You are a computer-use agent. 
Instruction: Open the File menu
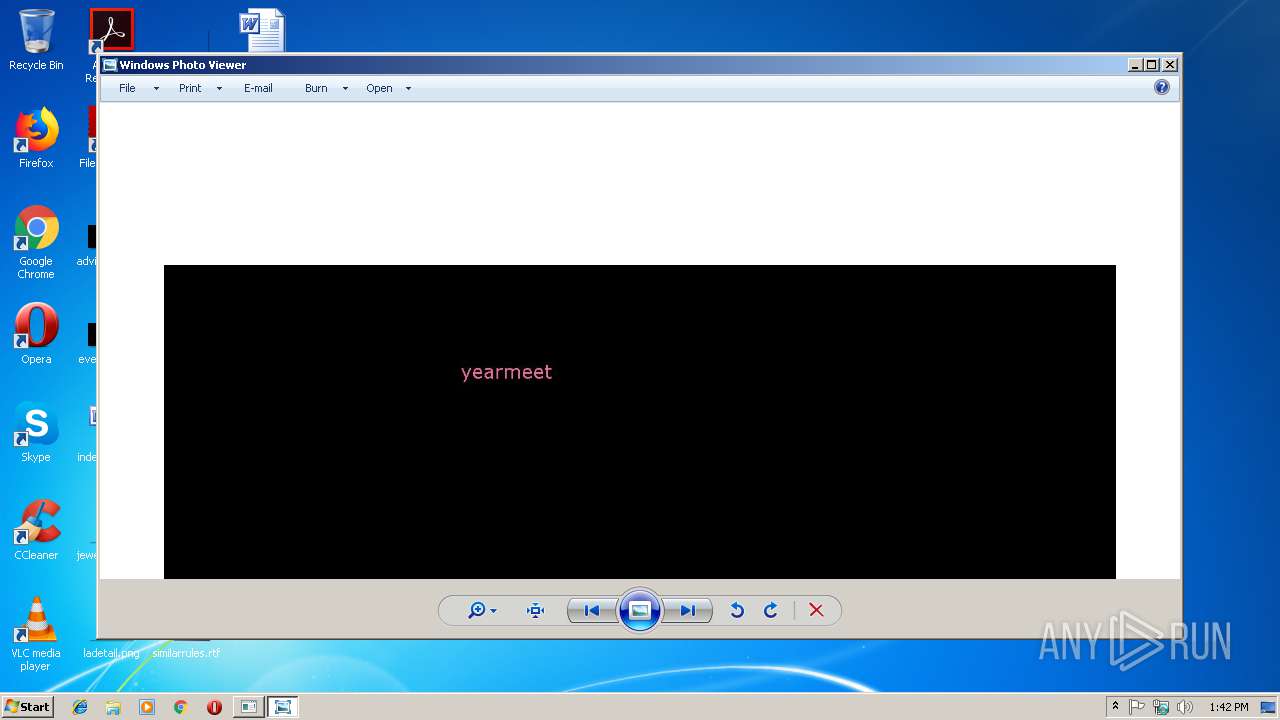(x=127, y=88)
